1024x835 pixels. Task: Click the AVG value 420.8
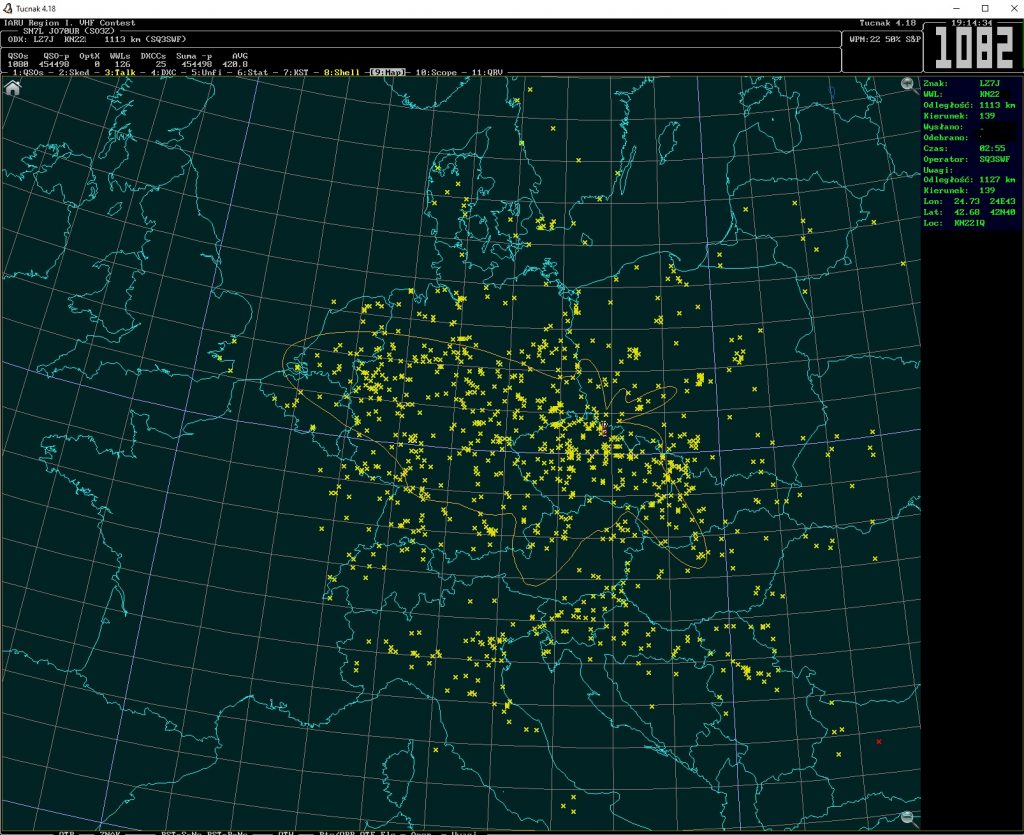pyautogui.click(x=235, y=64)
